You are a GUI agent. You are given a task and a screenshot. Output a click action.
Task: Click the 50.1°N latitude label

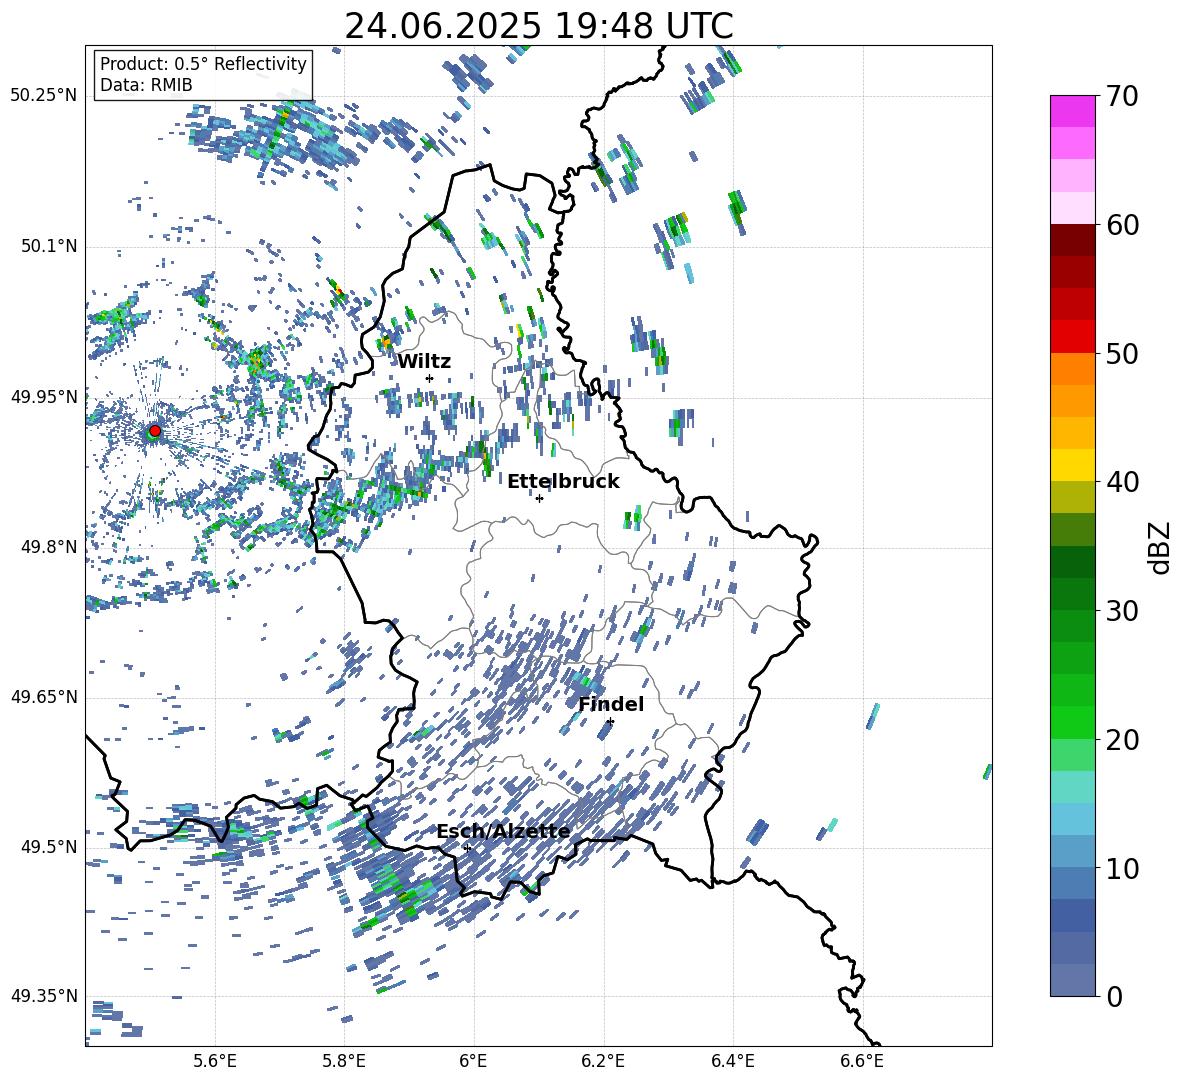(x=48, y=247)
